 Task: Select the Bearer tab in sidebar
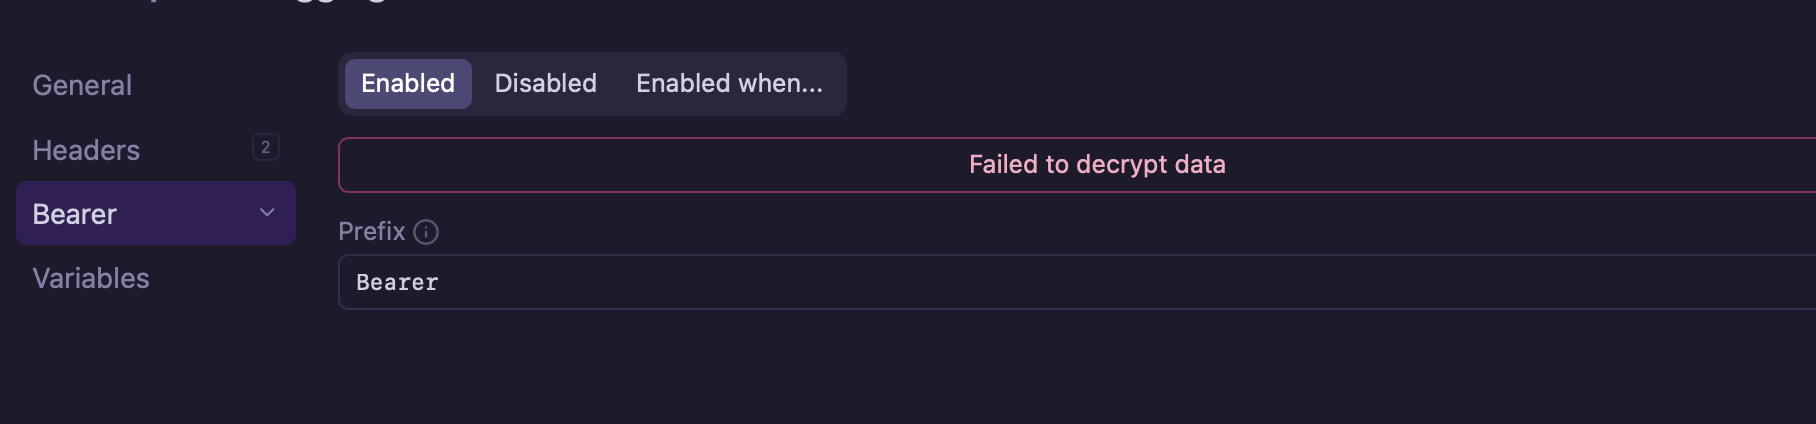(x=75, y=214)
